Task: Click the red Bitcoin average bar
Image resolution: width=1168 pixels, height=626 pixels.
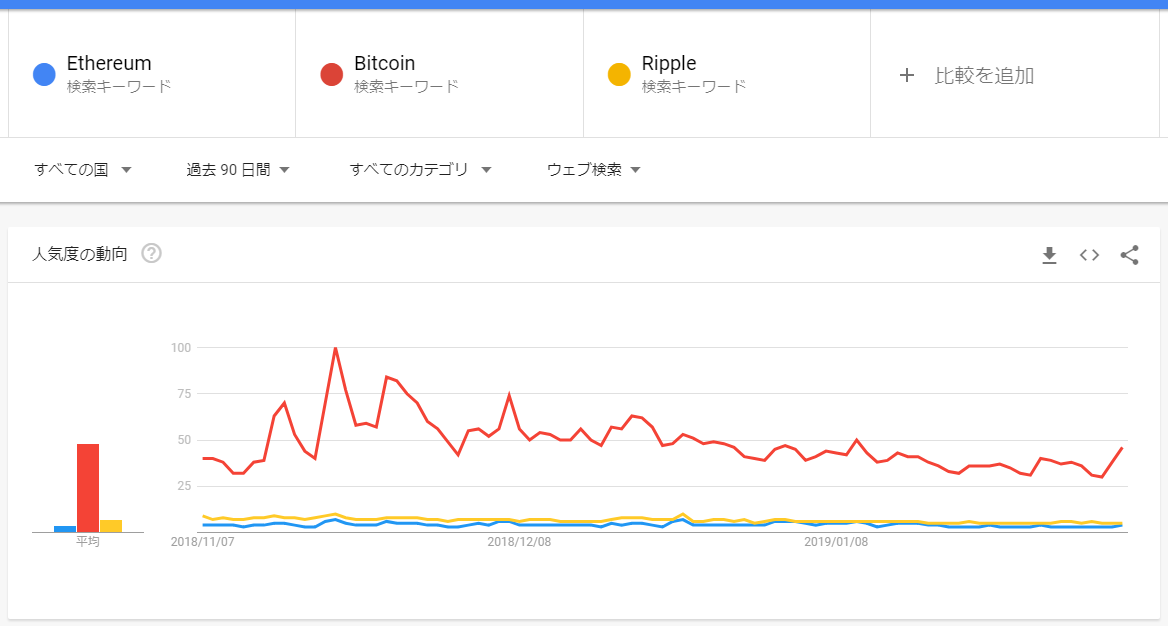Action: (88, 488)
